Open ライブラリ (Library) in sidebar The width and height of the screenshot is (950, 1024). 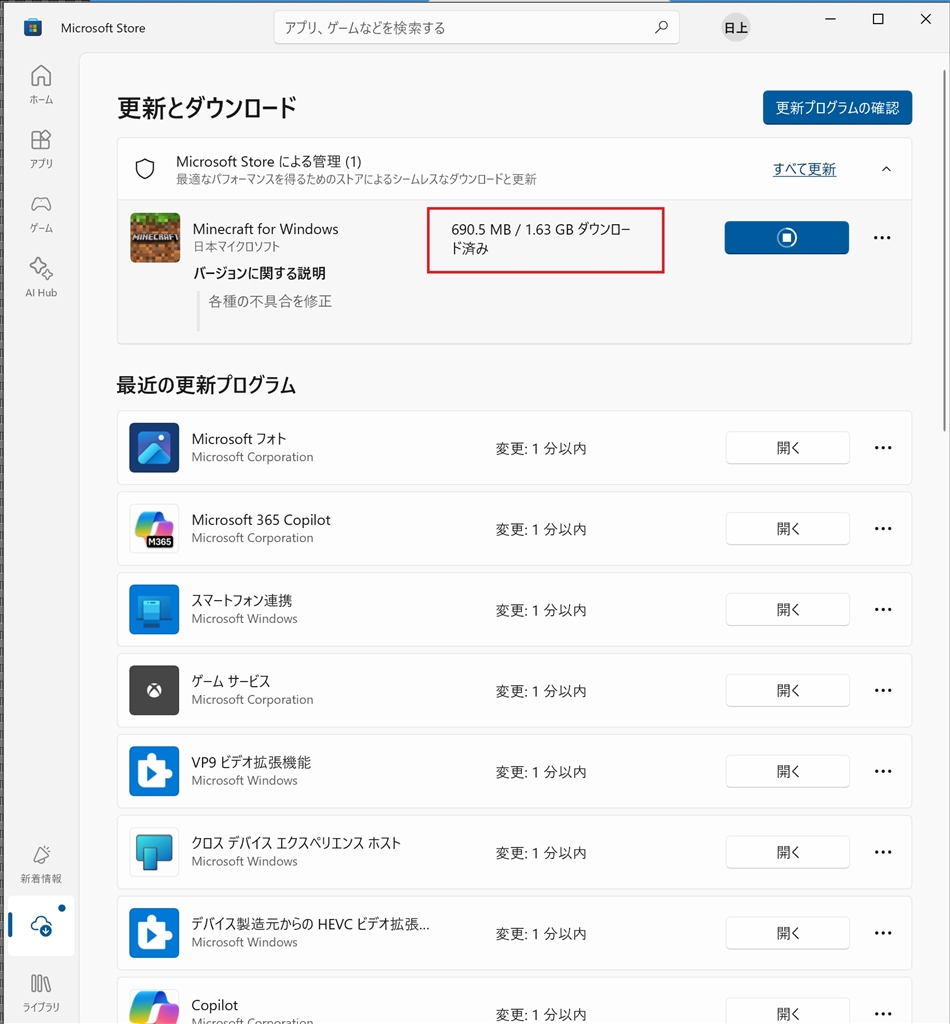tap(40, 993)
